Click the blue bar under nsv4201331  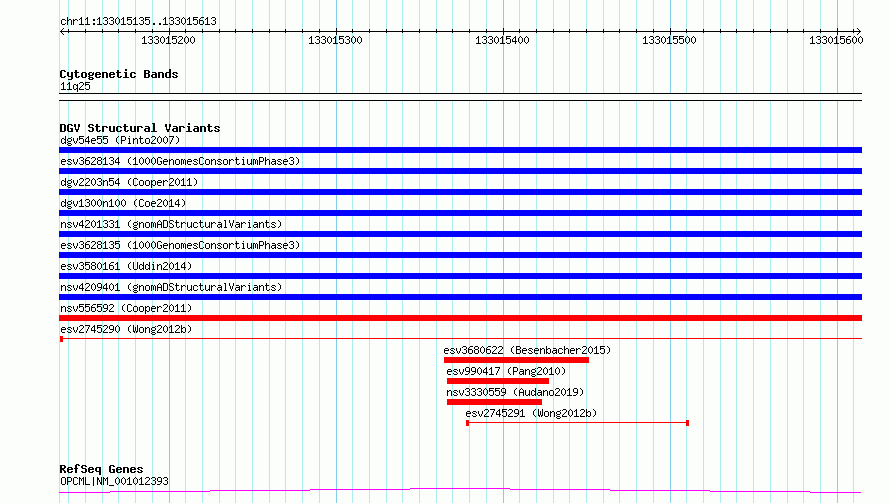coord(460,234)
